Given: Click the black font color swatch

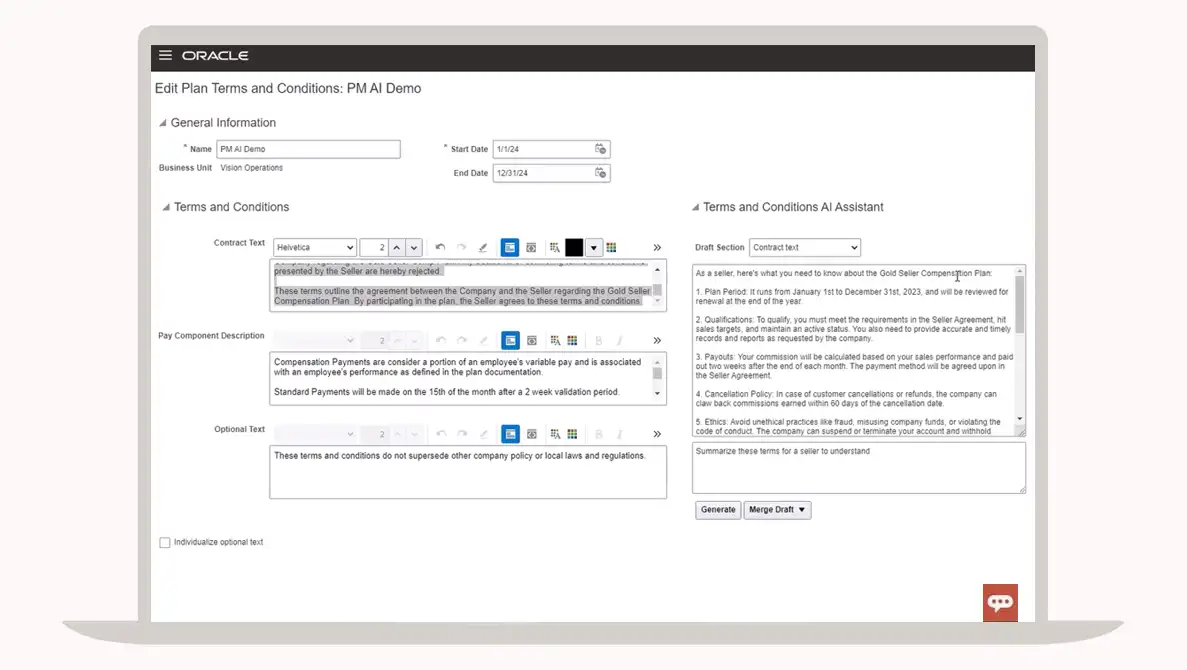Looking at the screenshot, I should (574, 247).
